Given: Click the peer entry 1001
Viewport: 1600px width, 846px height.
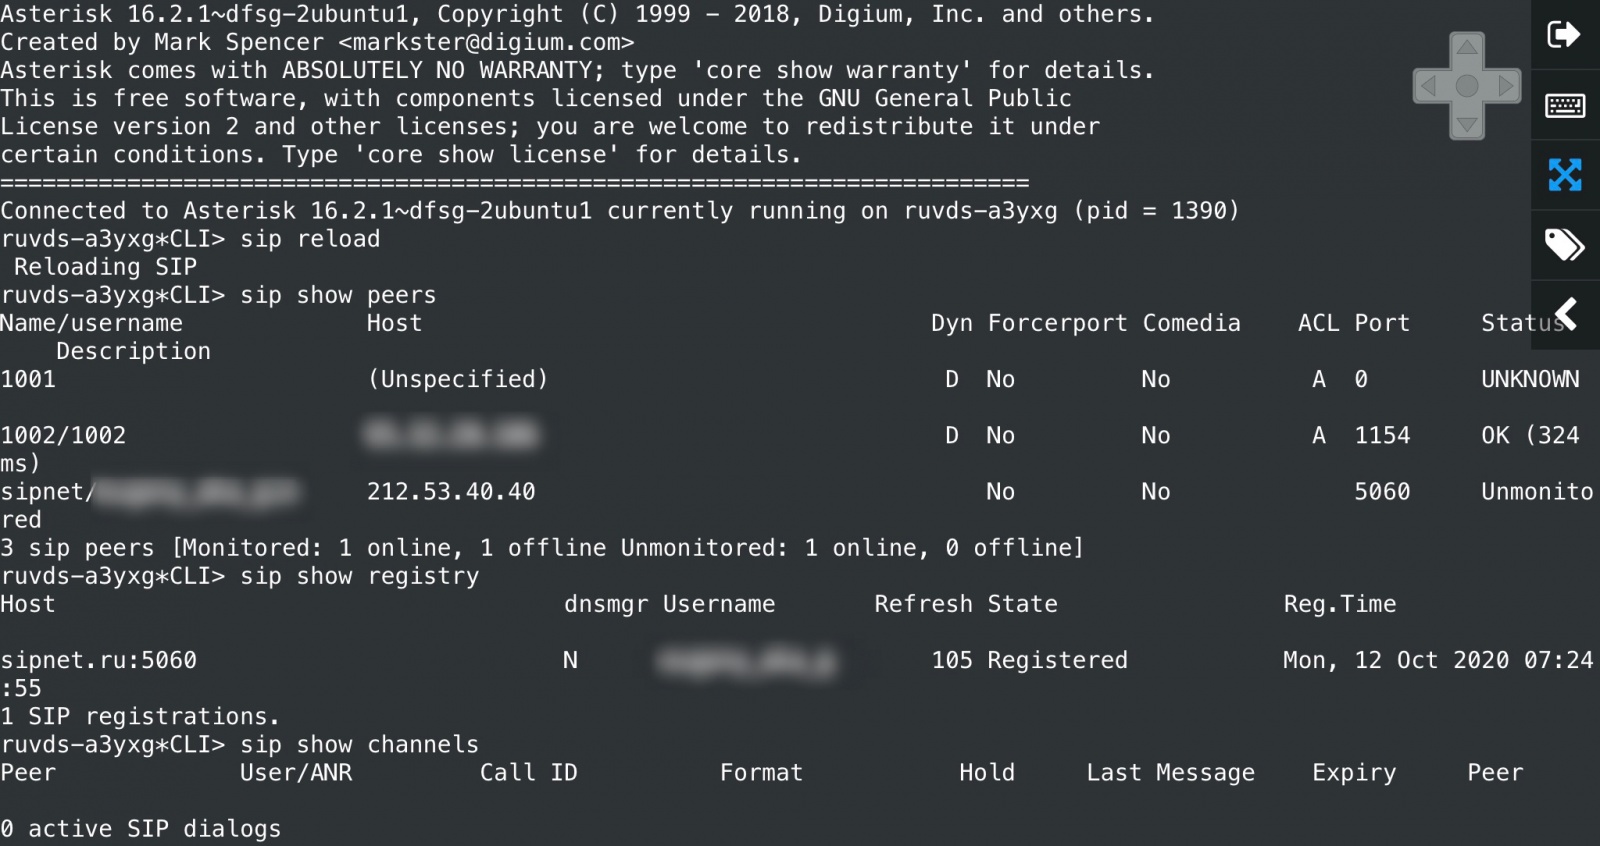Looking at the screenshot, I should pos(28,379).
